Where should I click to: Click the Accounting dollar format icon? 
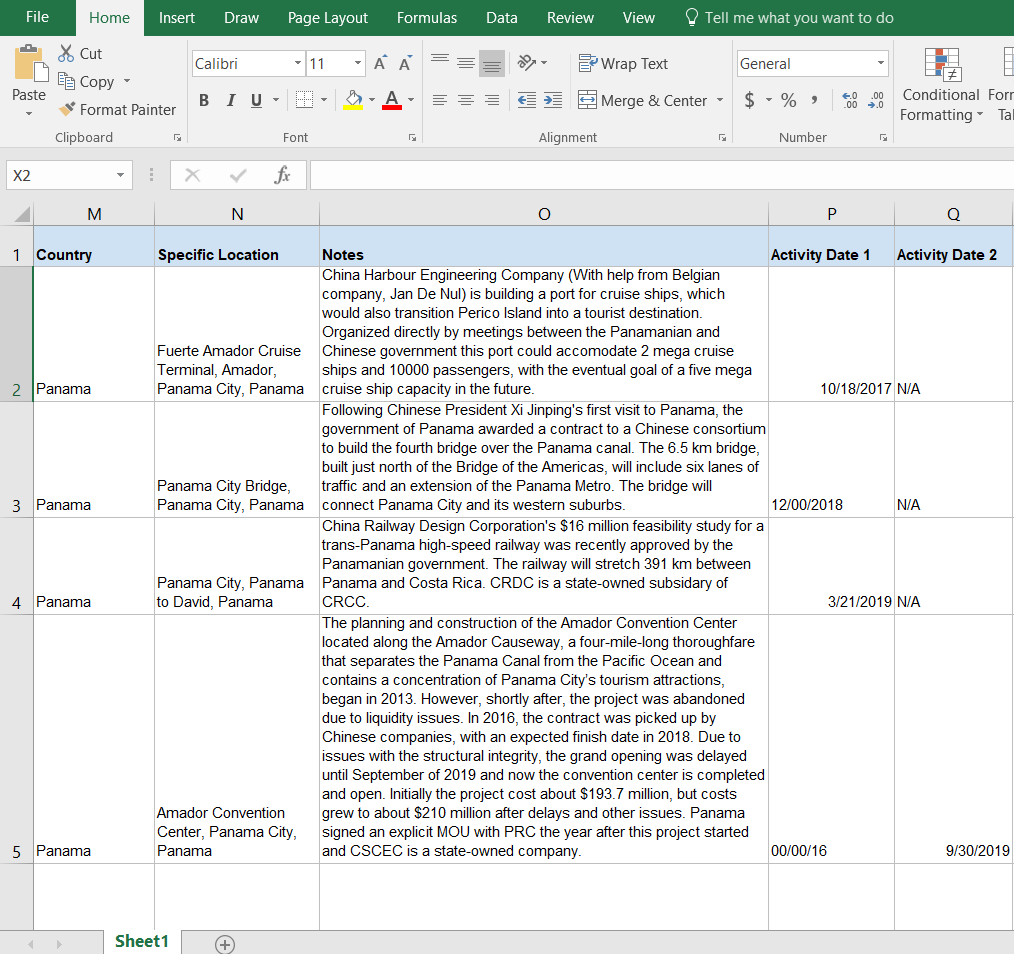750,100
